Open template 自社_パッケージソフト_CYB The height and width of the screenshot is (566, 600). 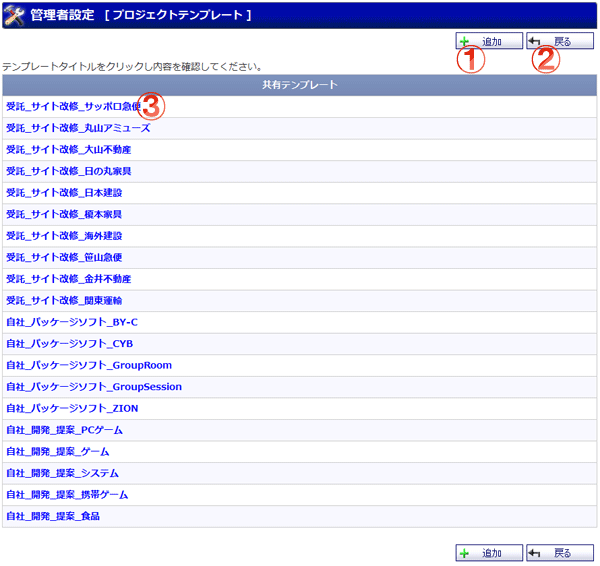[x=70, y=344]
